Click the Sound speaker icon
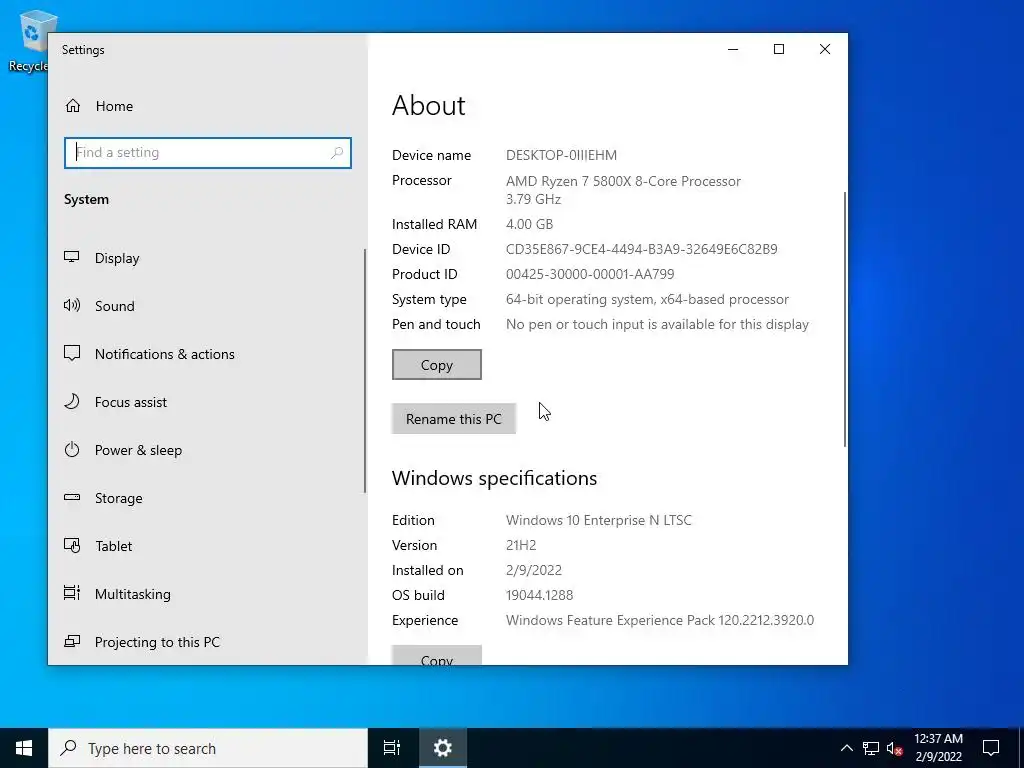The image size is (1024, 768). point(72,306)
